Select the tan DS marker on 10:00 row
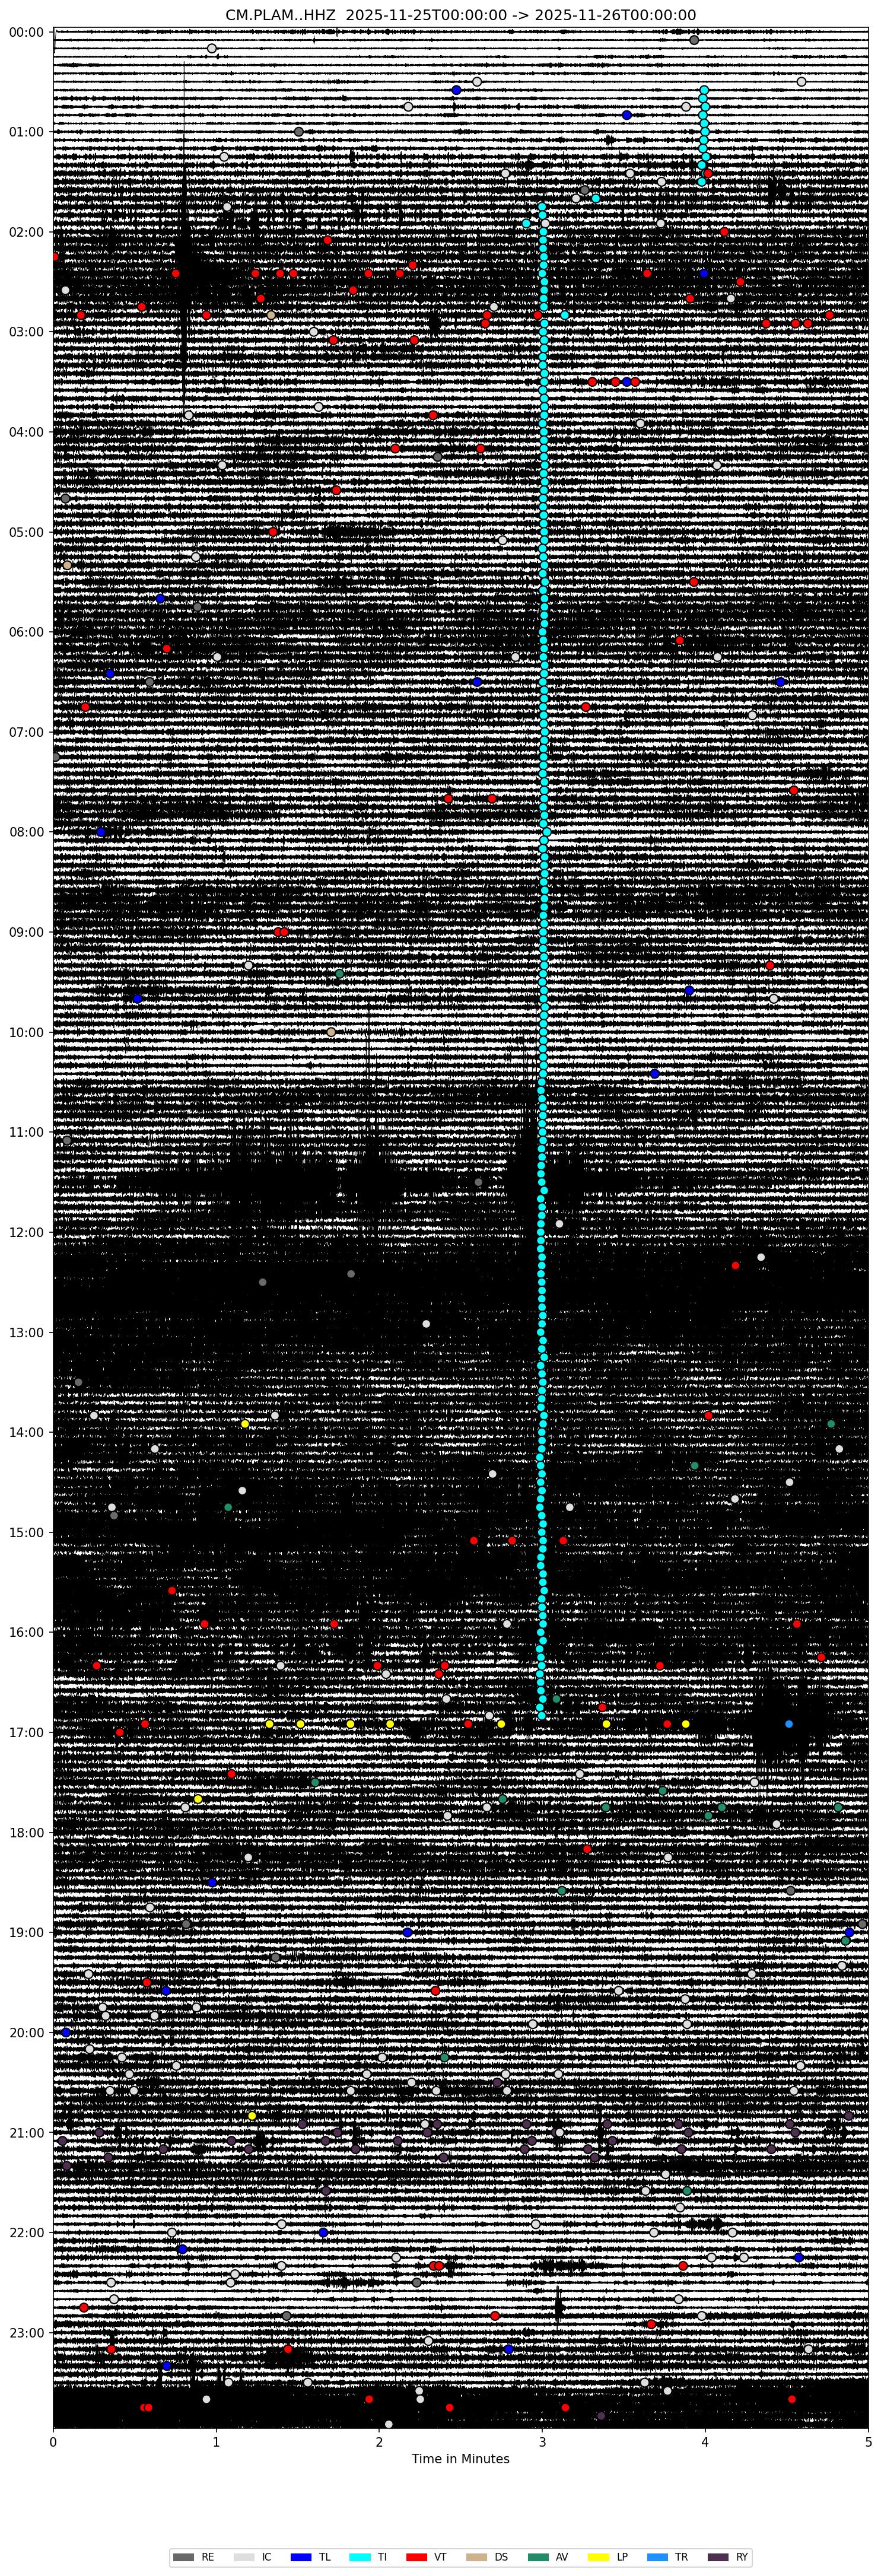 (331, 1032)
